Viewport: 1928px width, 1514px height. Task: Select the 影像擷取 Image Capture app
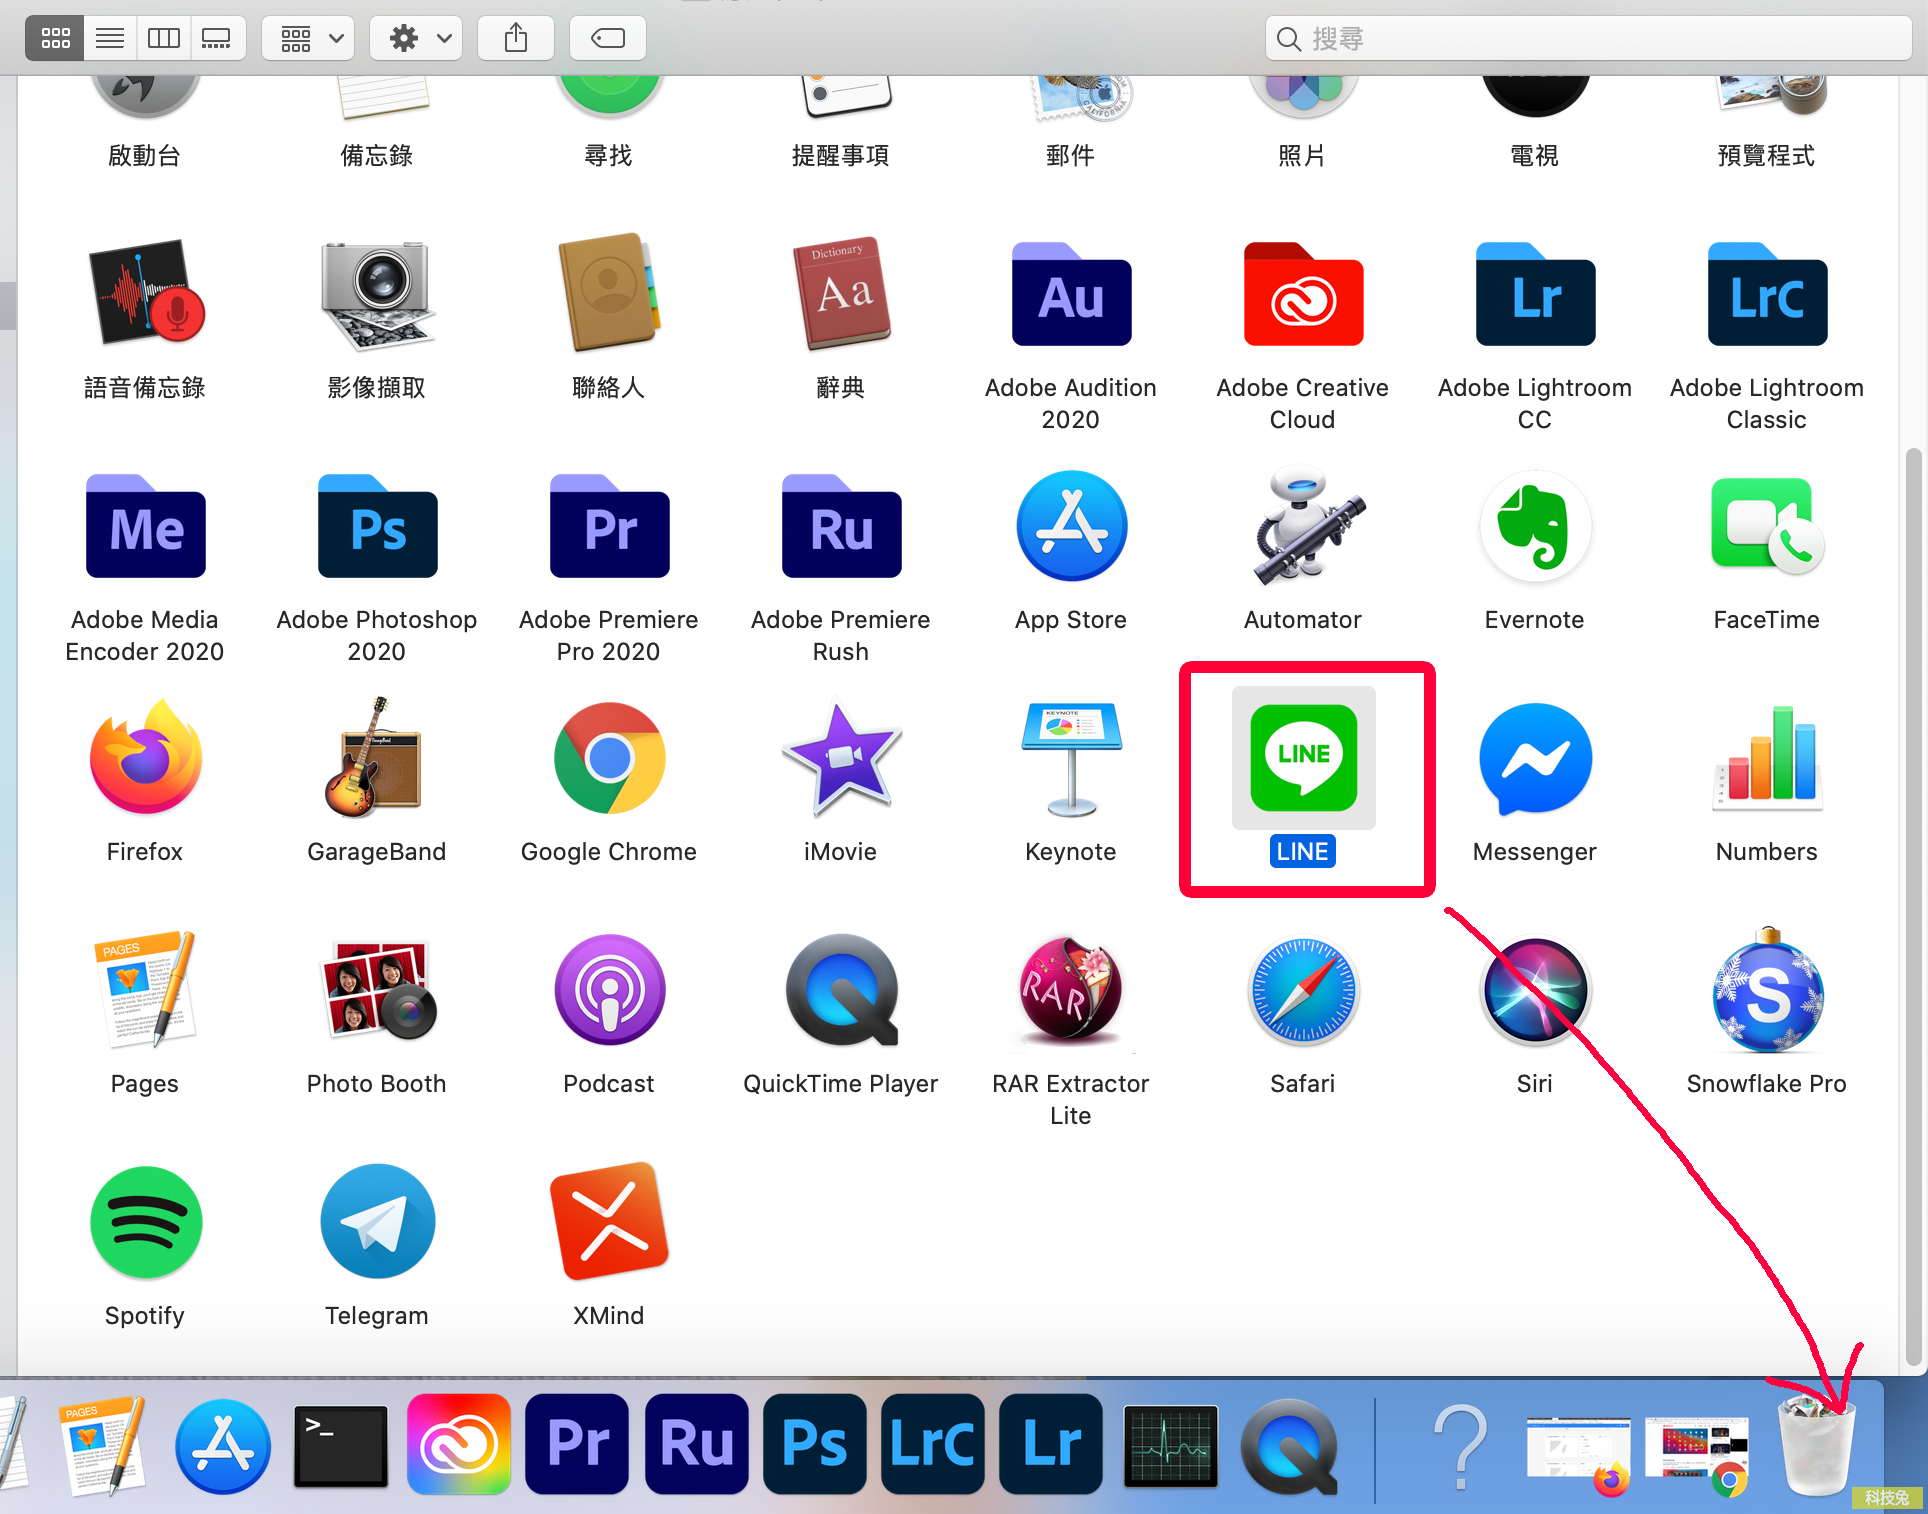tap(377, 295)
